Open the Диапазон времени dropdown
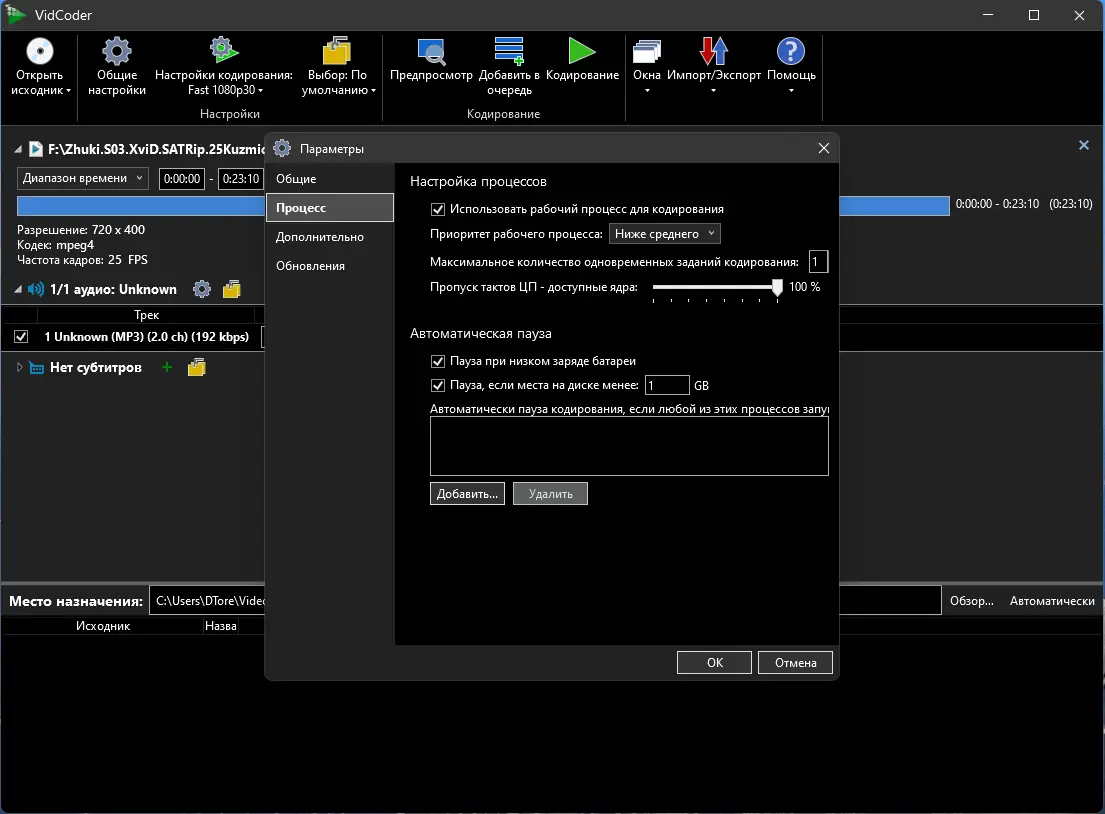Screen dimensions: 1105x814 point(82,178)
